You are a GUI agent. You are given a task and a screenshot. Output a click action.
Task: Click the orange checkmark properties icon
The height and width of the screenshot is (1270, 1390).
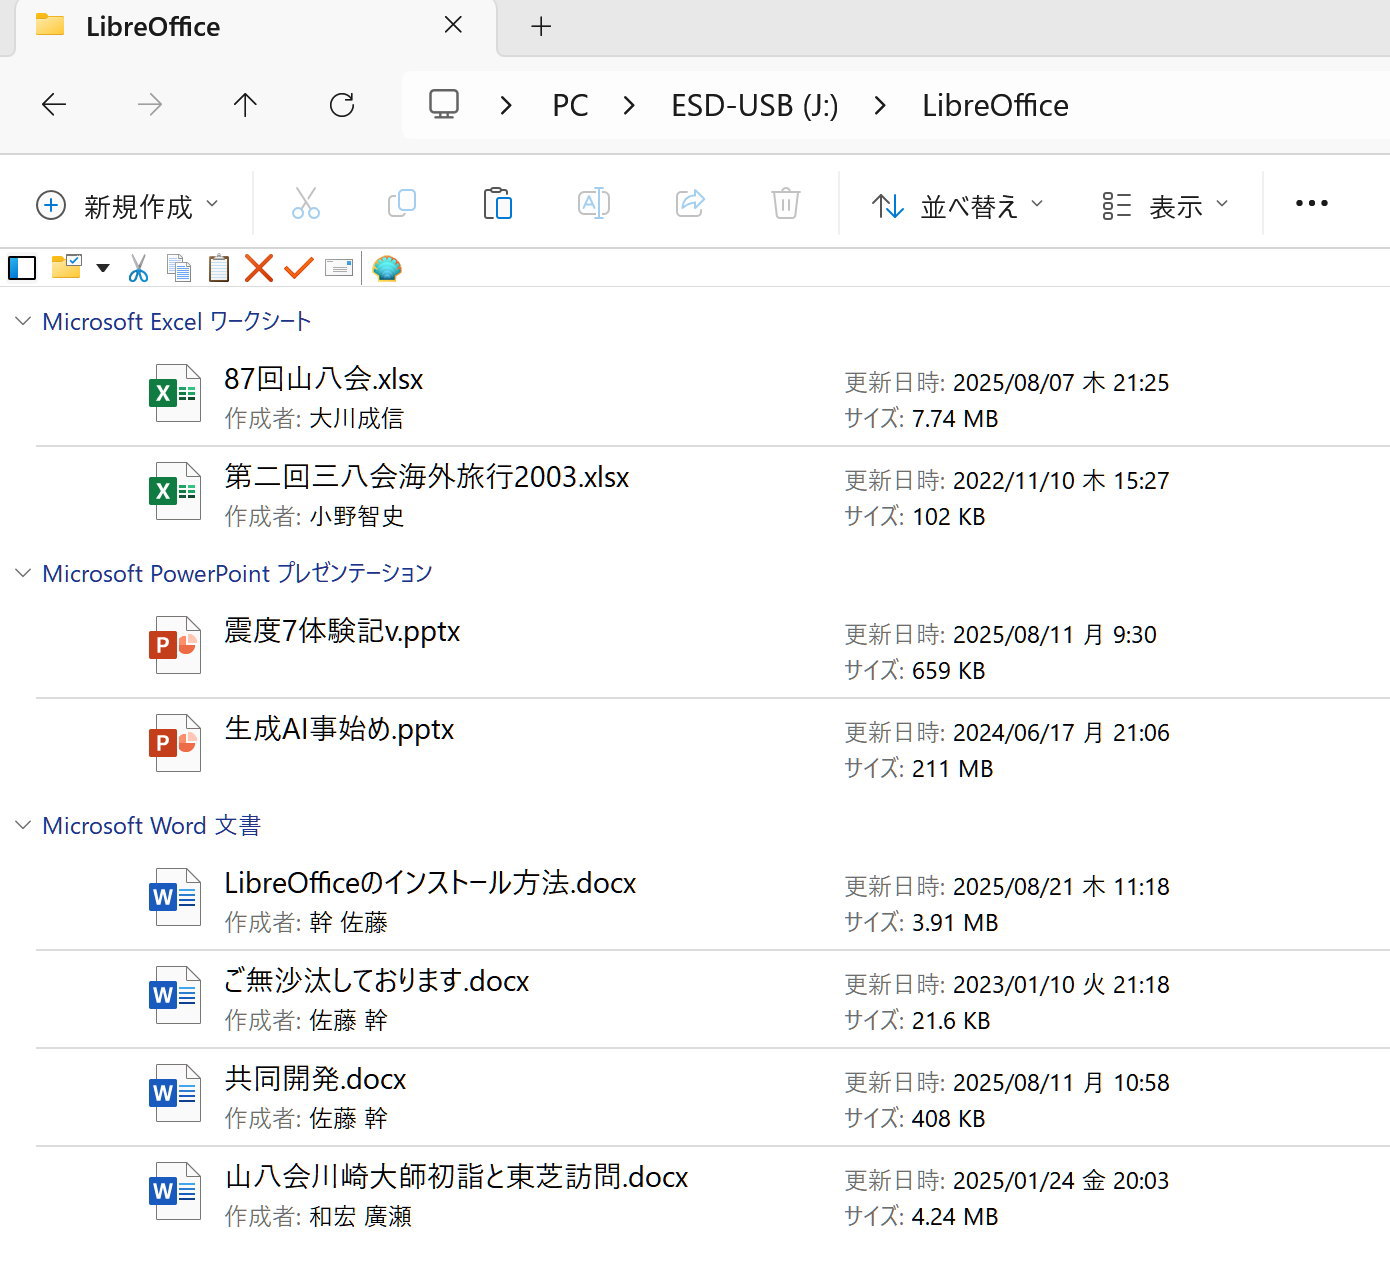299,268
